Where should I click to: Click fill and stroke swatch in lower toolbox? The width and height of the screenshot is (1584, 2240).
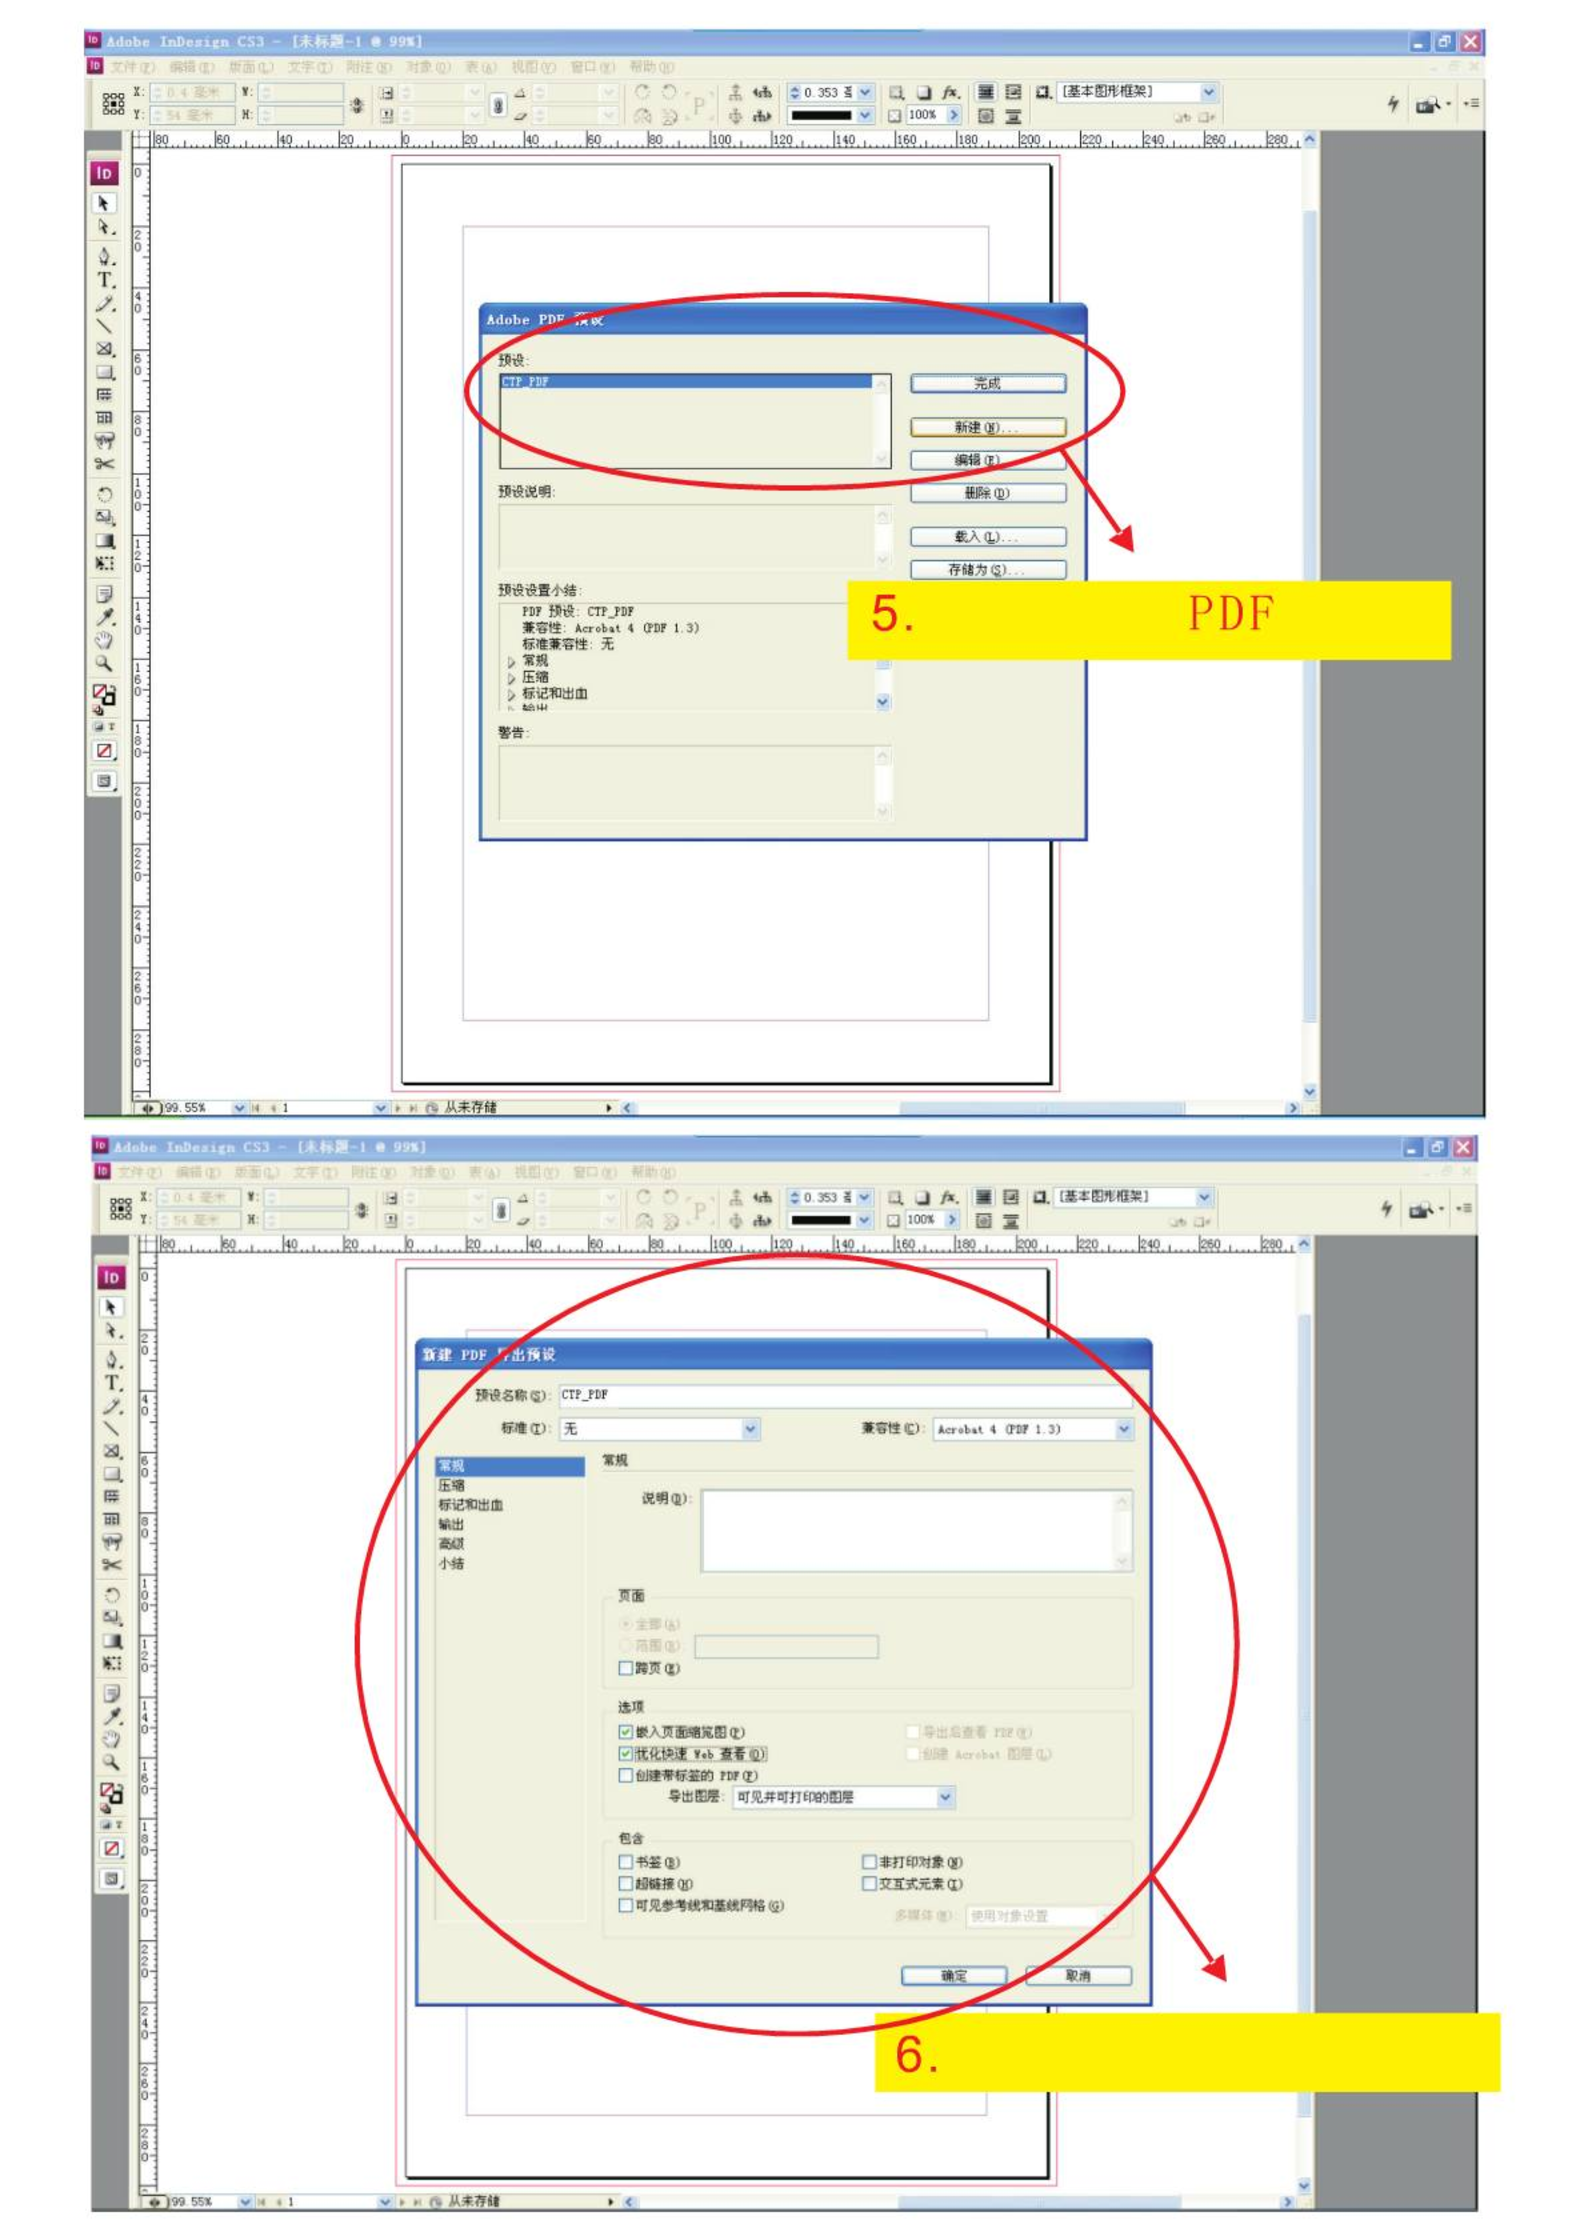(111, 1796)
